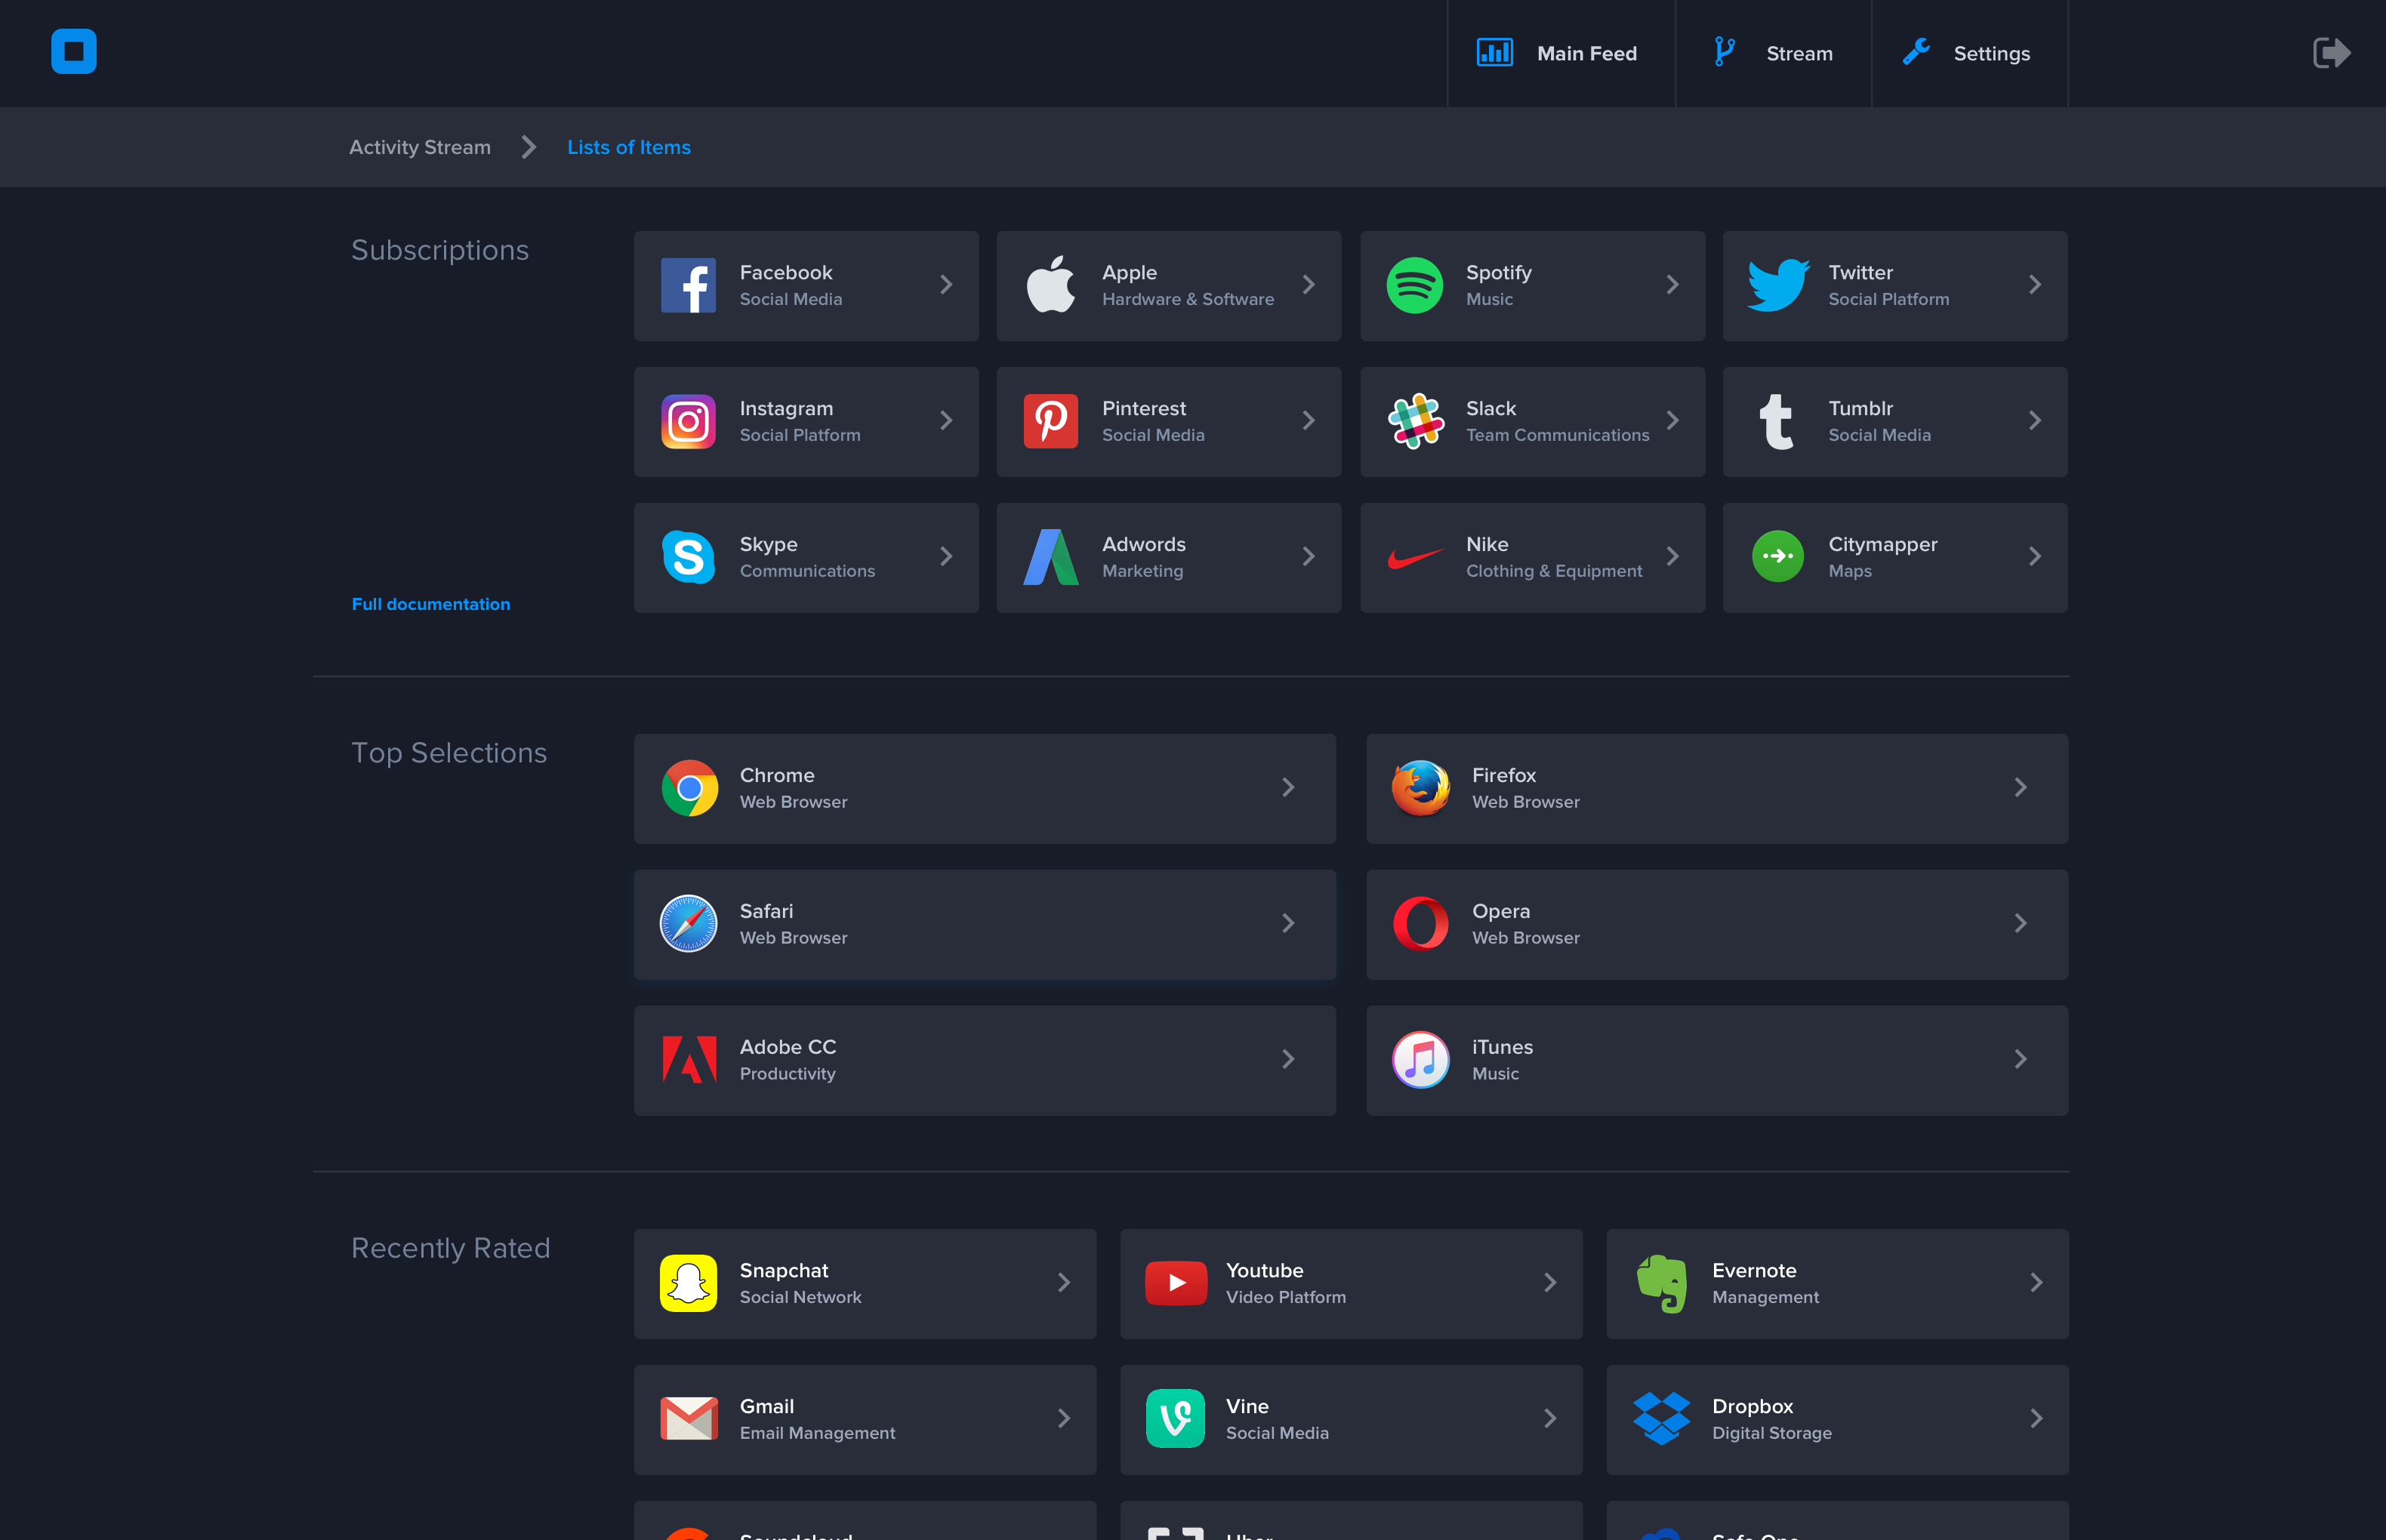Click the Chrome browser icon
The height and width of the screenshot is (1540, 2386).
pyautogui.click(x=689, y=788)
